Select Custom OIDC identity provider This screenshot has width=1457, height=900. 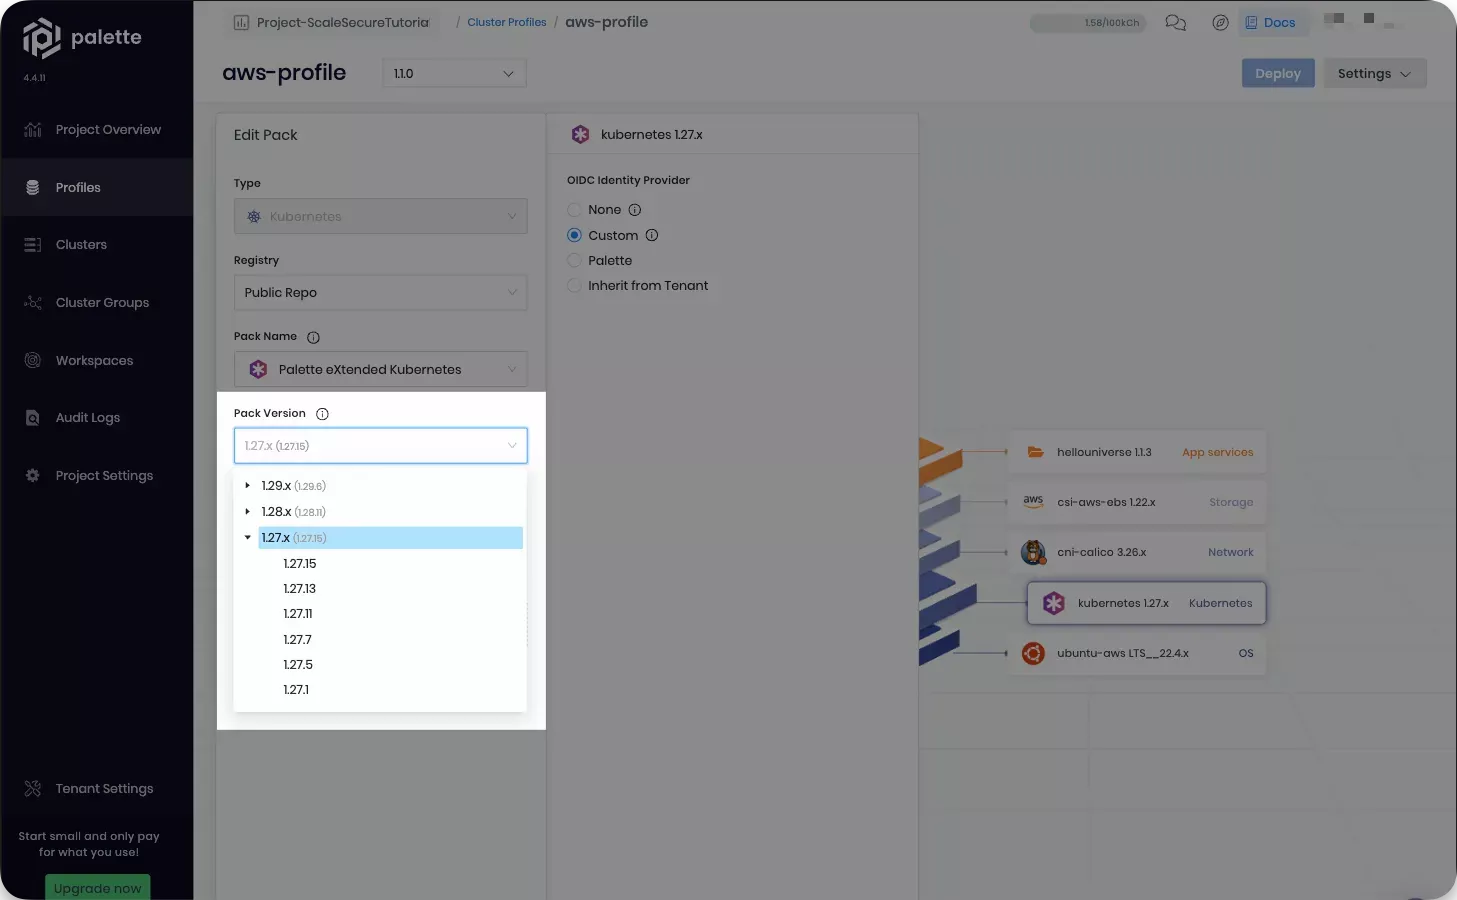tap(574, 236)
